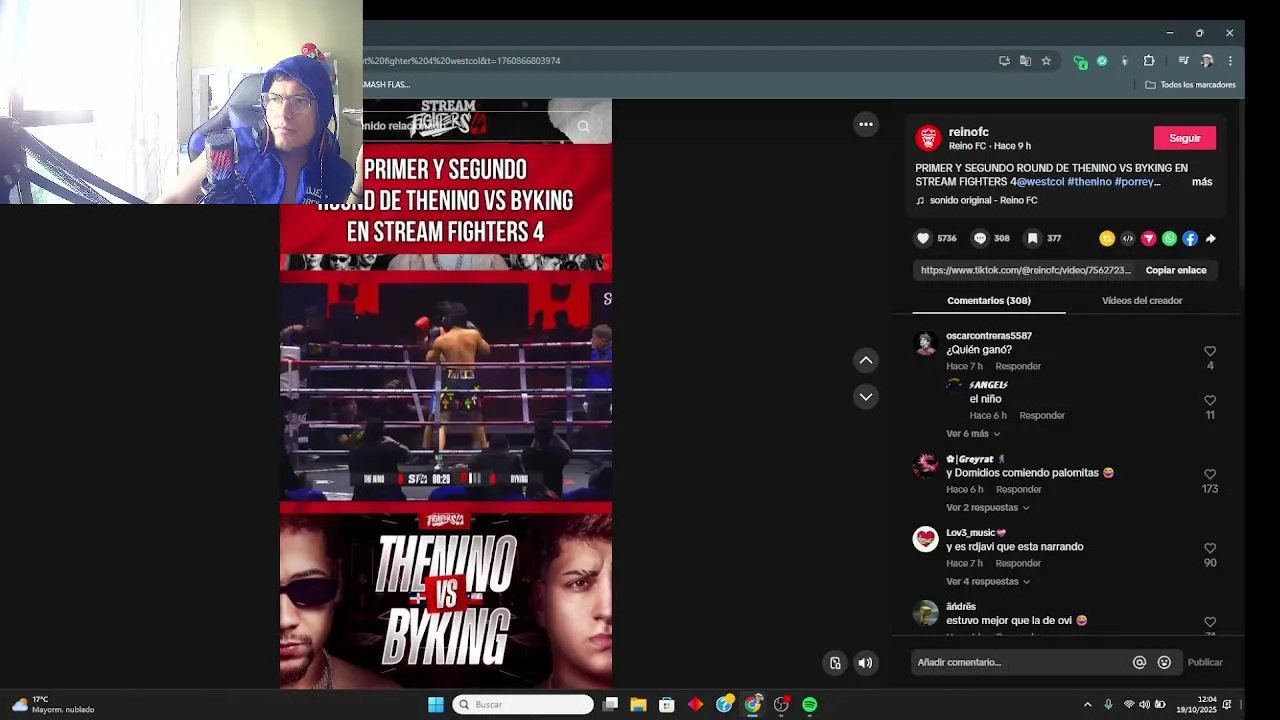Like the video with the heart icon
Screen dimensions: 1280x720
tap(923, 238)
